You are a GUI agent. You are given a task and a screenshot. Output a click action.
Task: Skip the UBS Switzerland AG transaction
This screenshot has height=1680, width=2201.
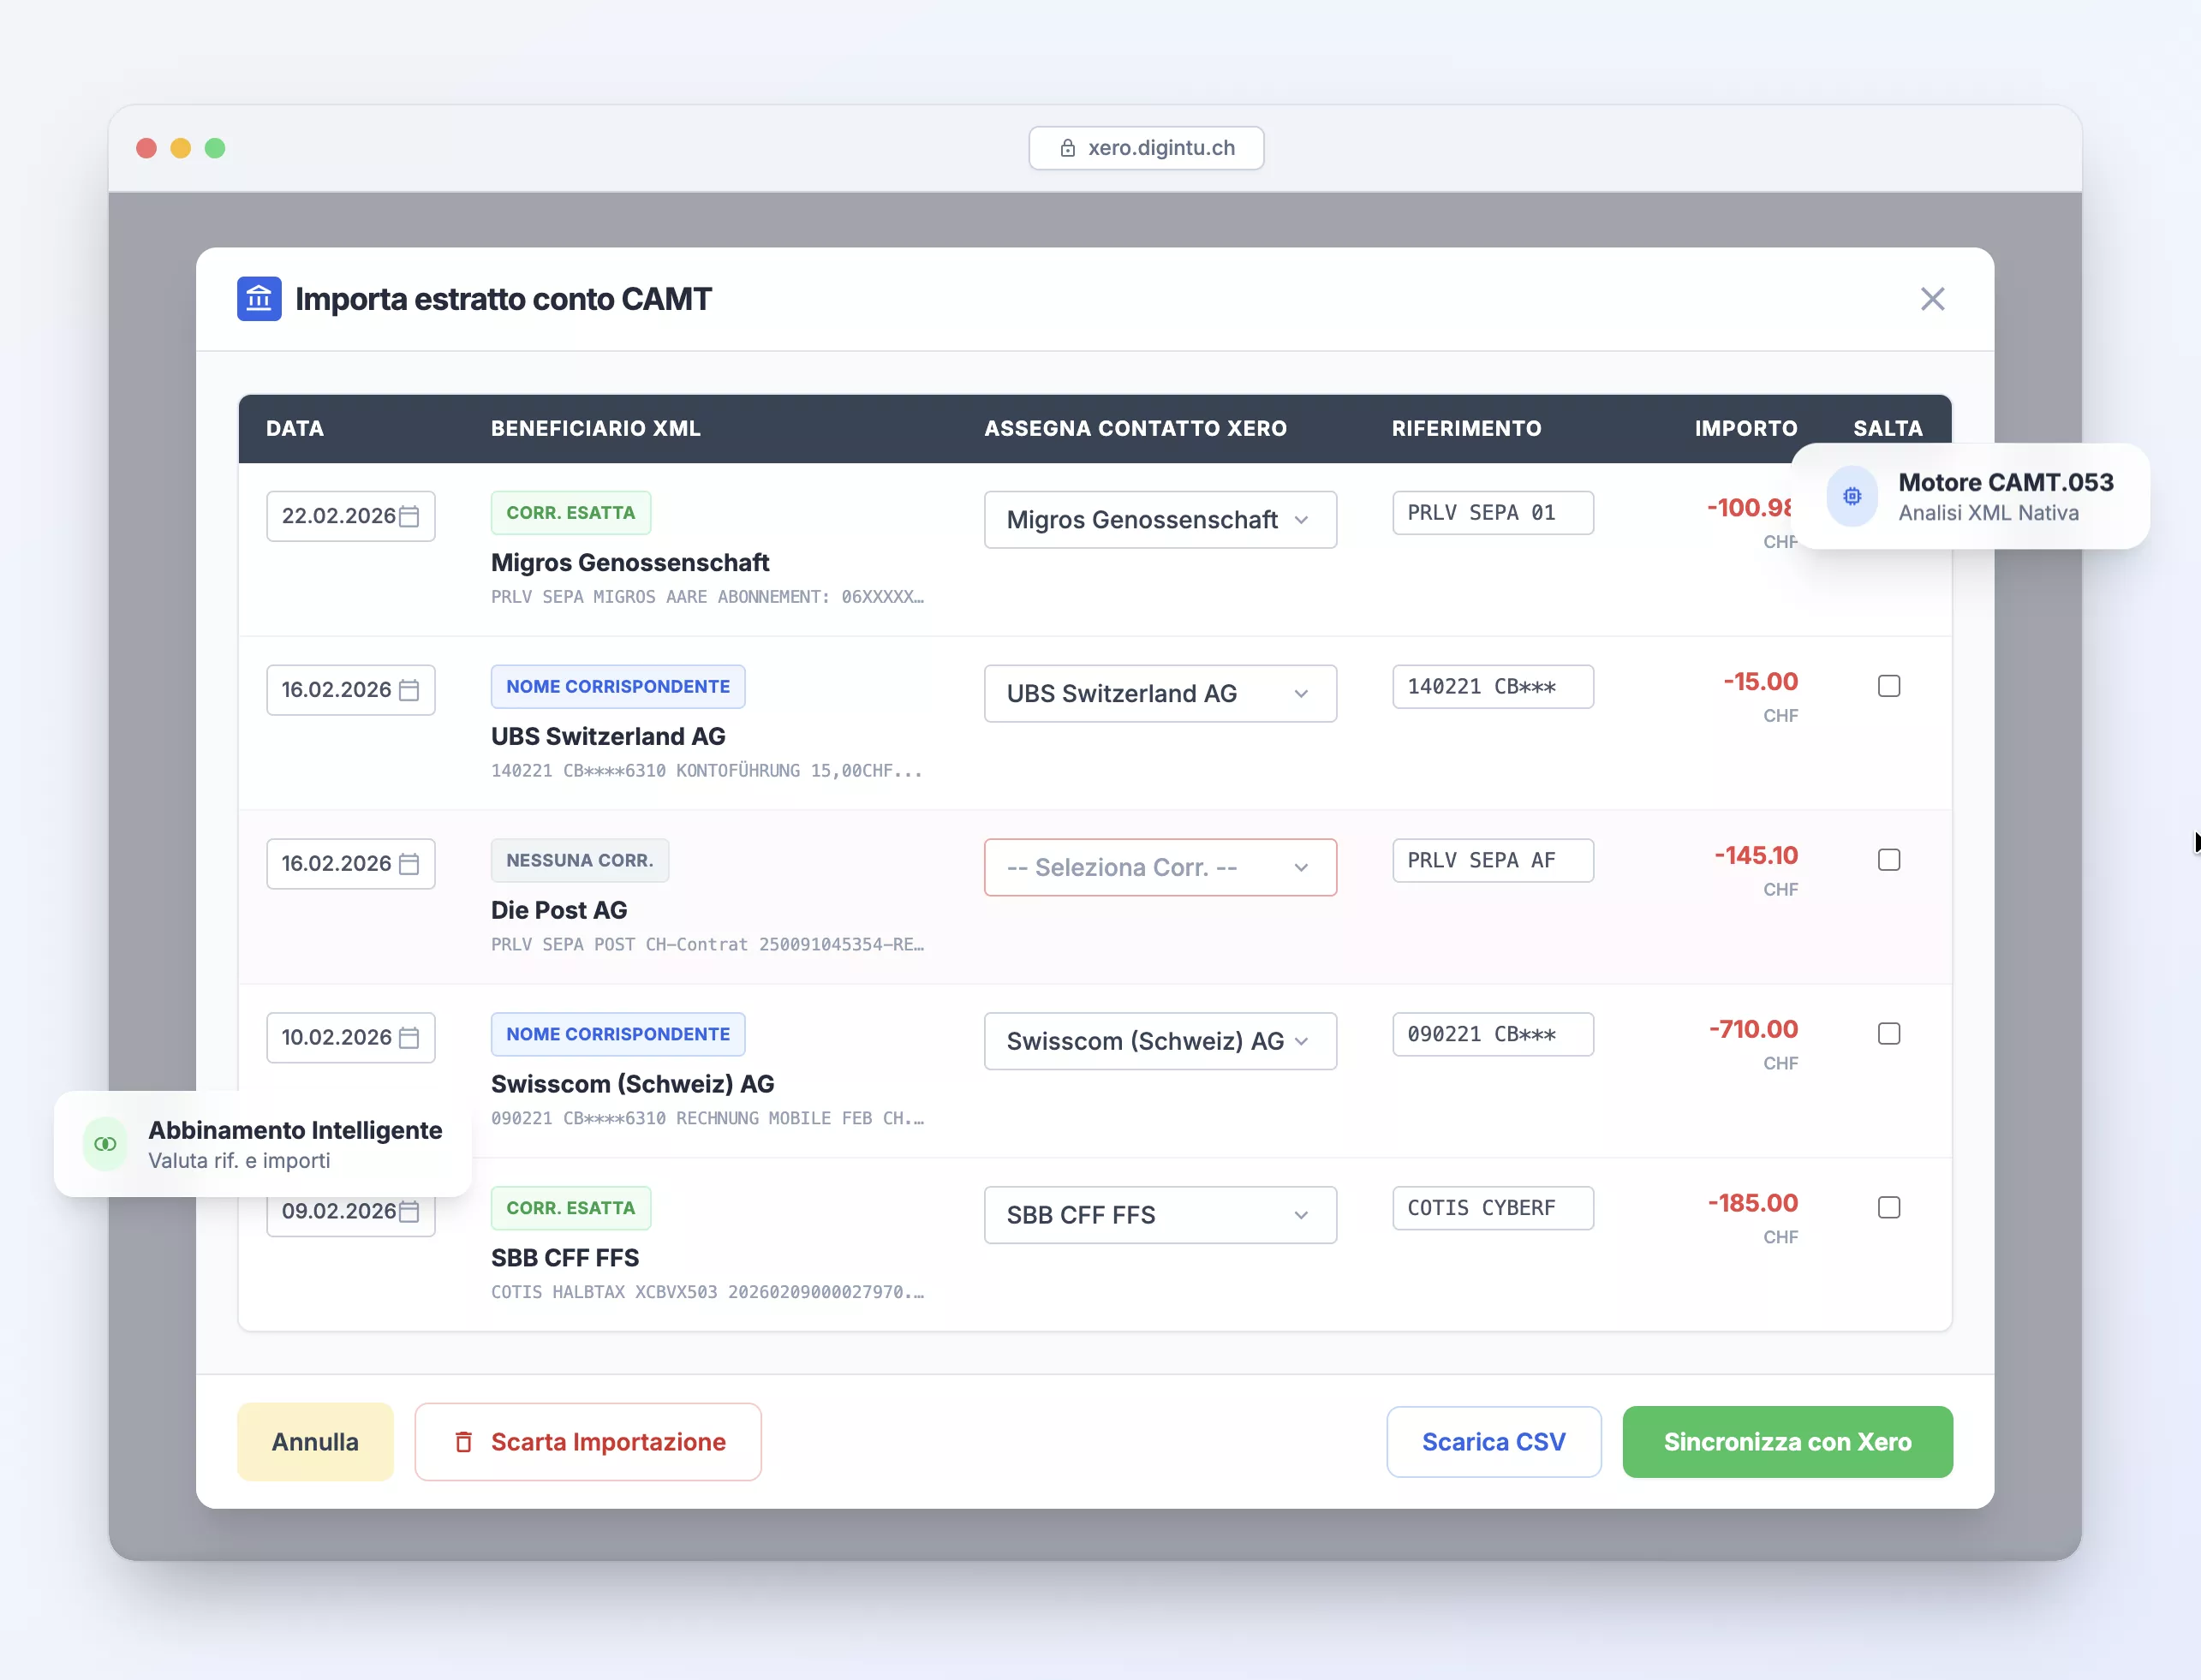[x=1889, y=686]
